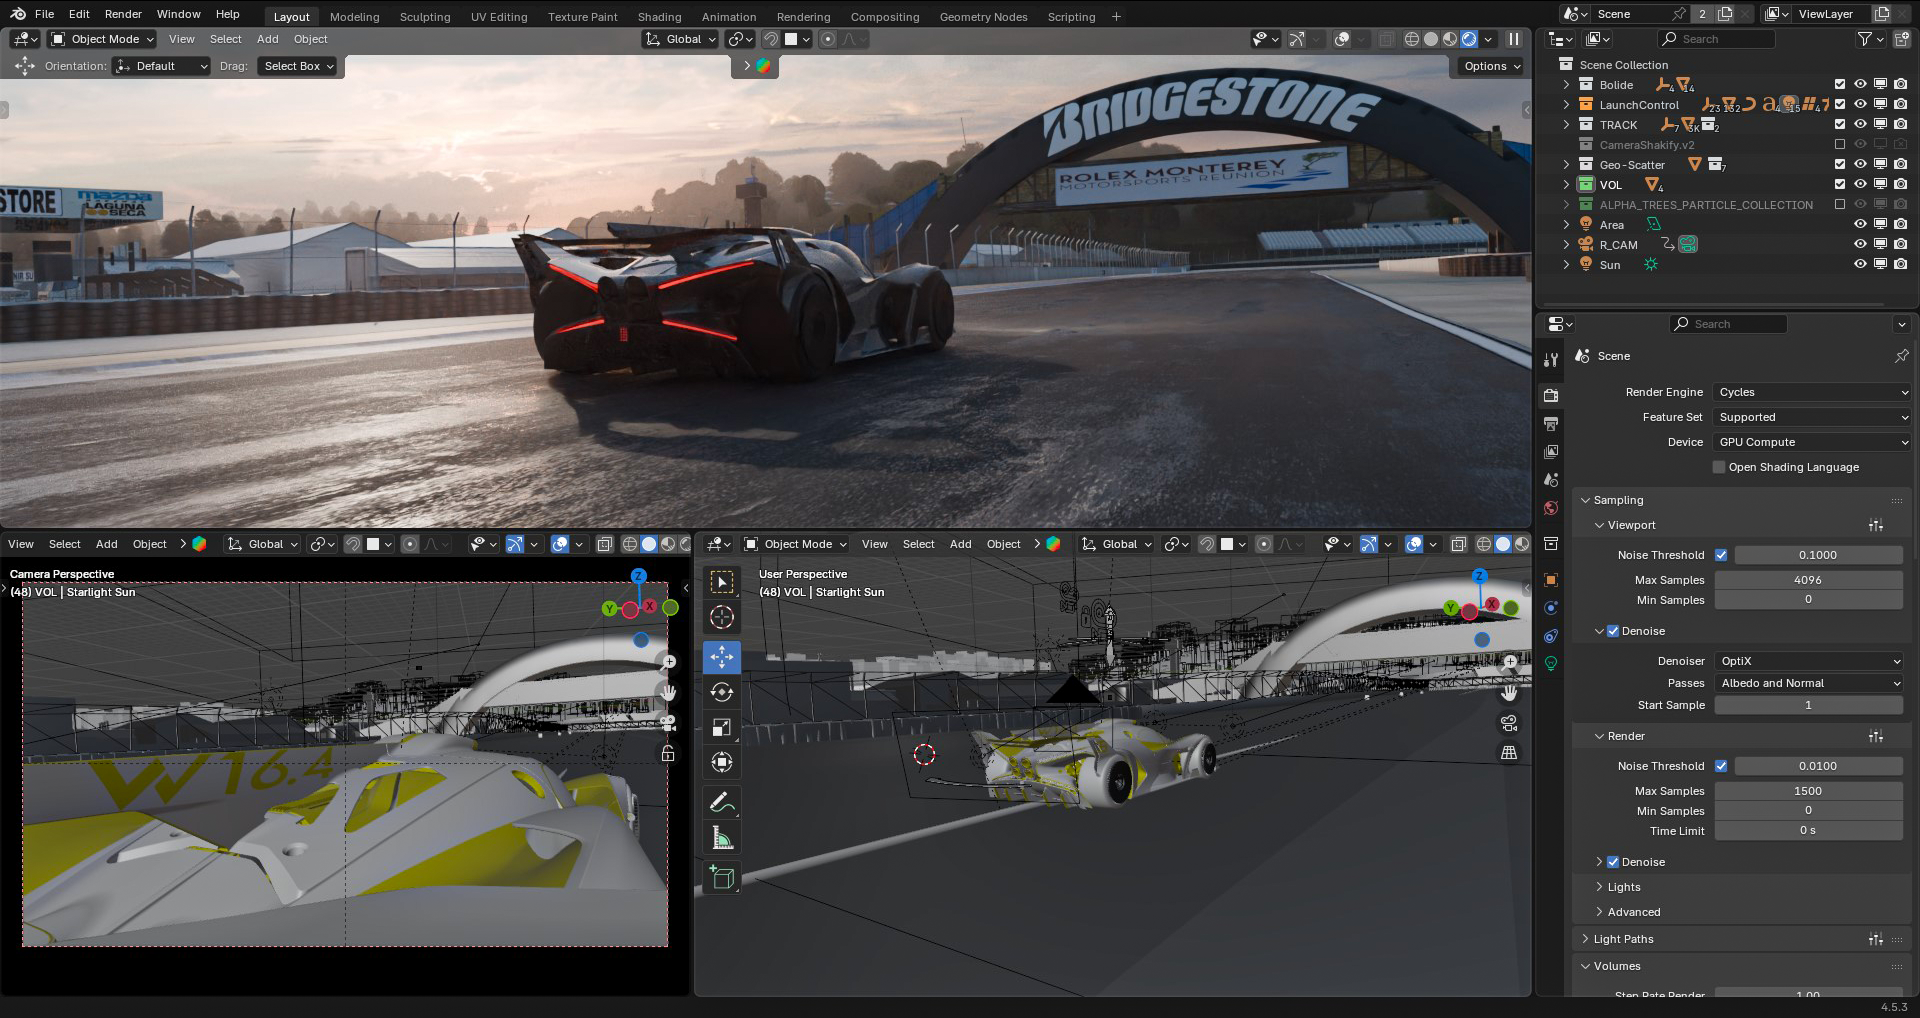The width and height of the screenshot is (1920, 1018).
Task: Enable the ALPHA_TREES_PARTICLE_COLLECTION checkbox
Action: click(x=1839, y=205)
